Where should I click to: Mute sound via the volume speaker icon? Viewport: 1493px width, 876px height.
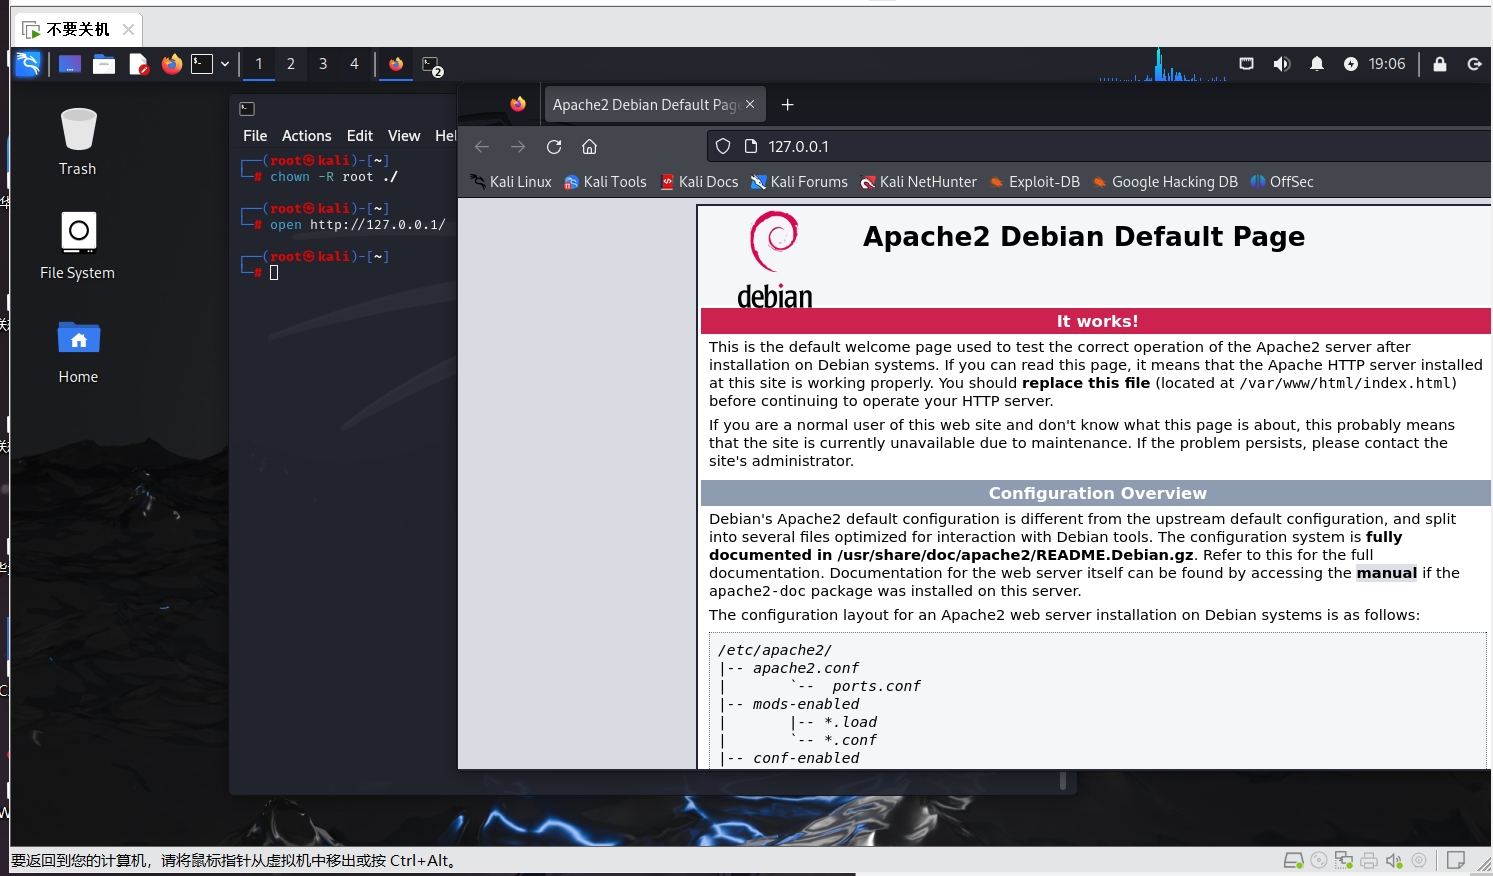tap(1281, 64)
